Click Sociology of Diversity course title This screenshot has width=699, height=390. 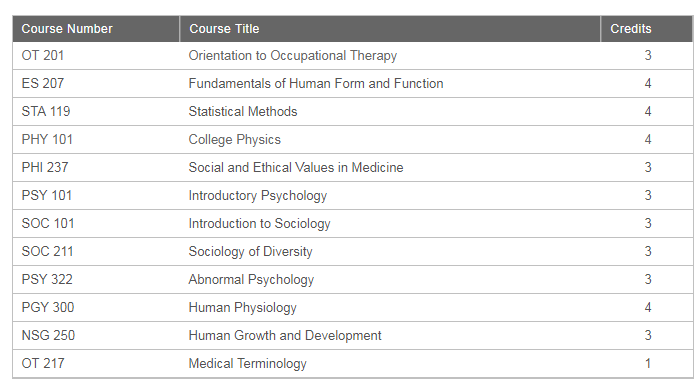[x=250, y=252]
